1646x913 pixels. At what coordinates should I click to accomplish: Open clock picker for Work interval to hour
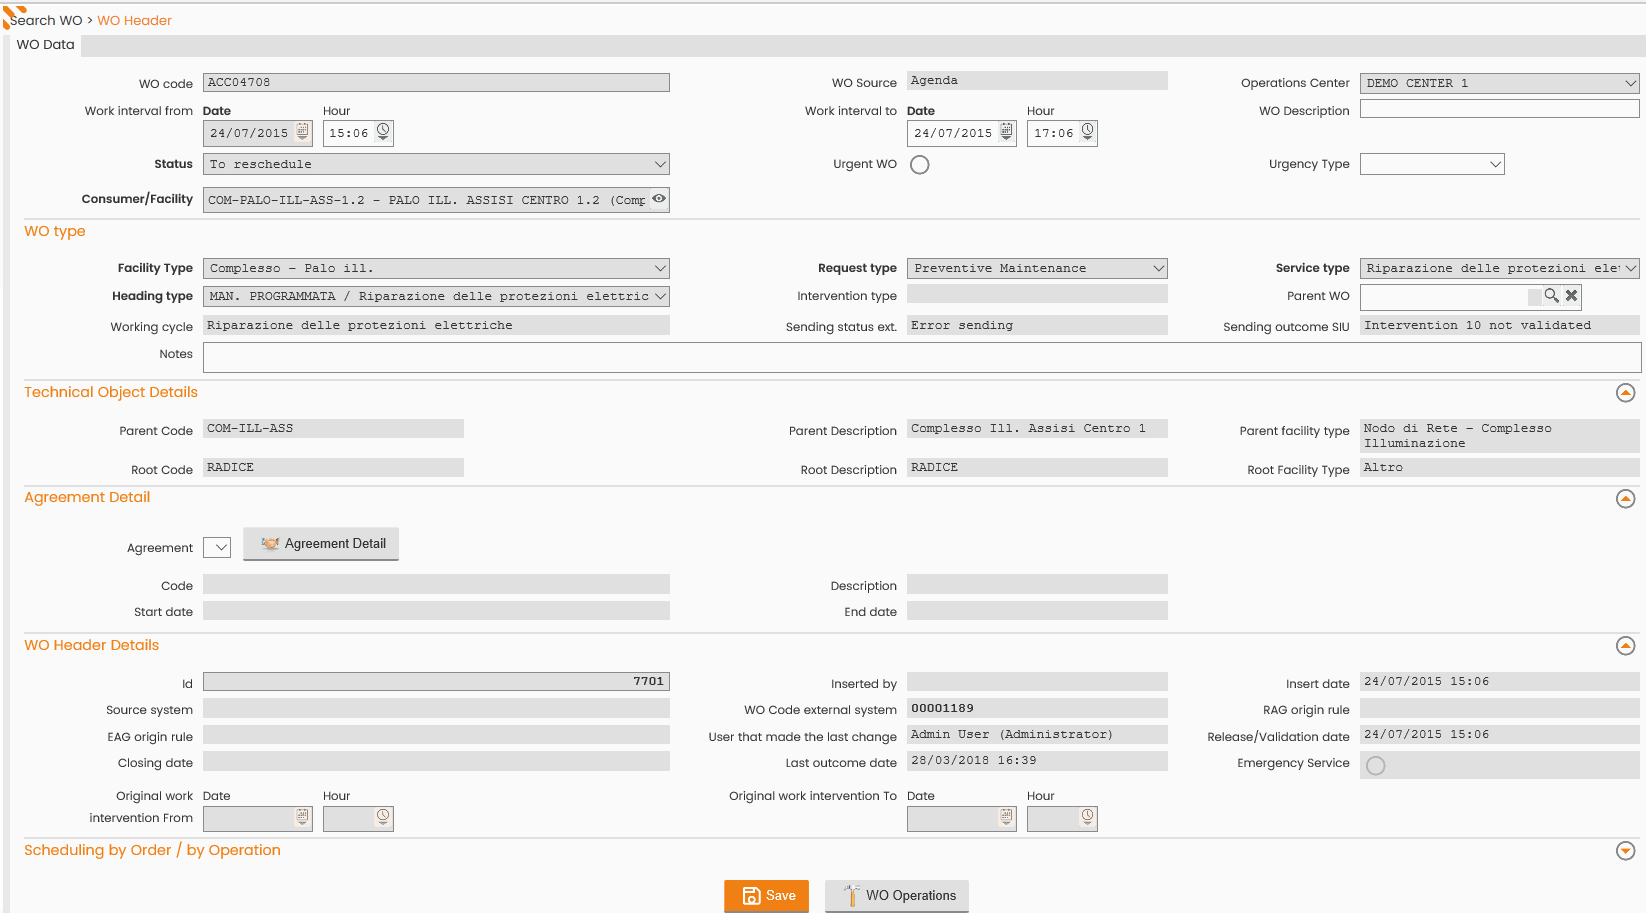(x=1087, y=131)
